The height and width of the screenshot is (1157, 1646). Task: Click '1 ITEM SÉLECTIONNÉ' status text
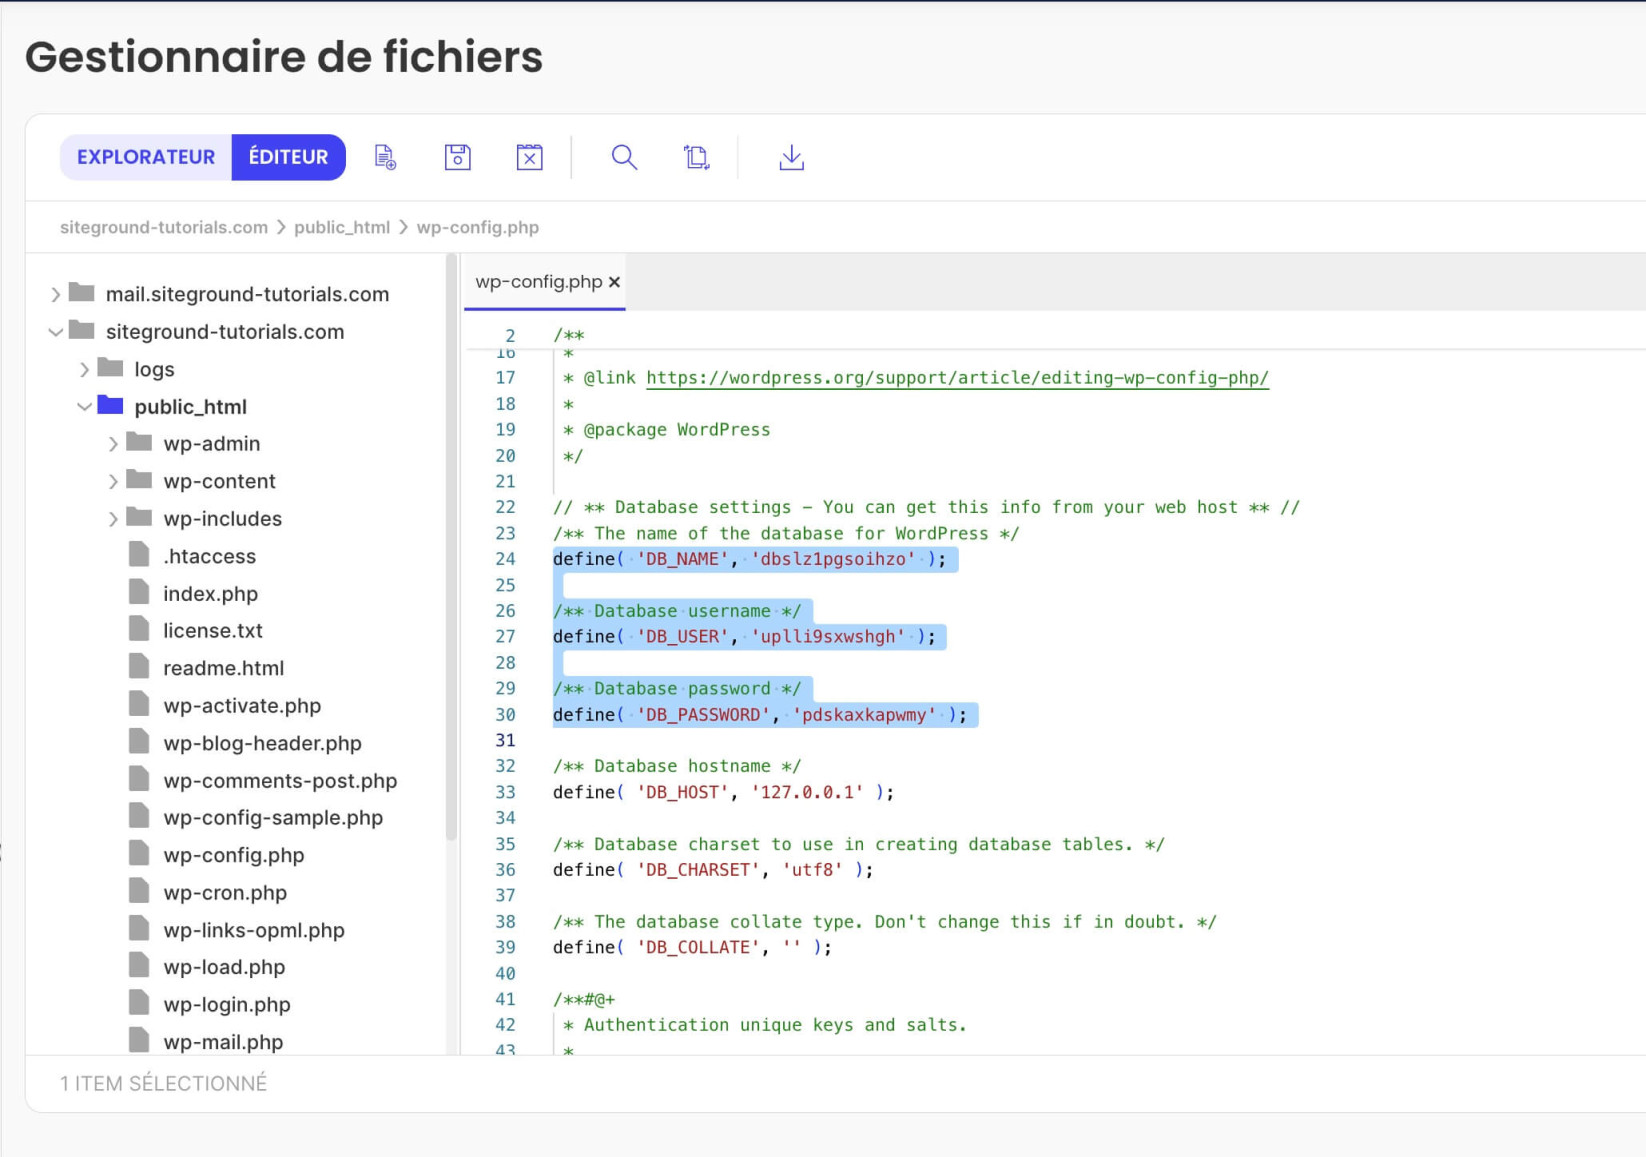click(x=163, y=1084)
